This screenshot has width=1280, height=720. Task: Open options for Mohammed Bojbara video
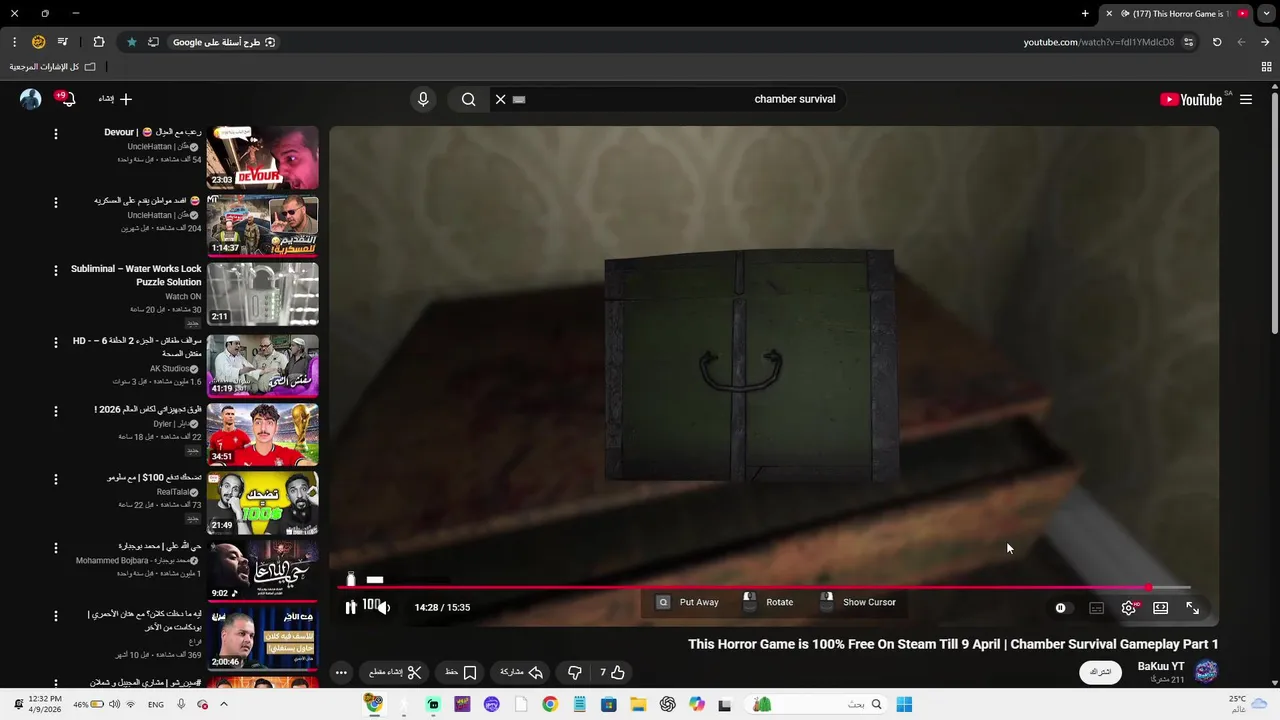[x=55, y=548]
